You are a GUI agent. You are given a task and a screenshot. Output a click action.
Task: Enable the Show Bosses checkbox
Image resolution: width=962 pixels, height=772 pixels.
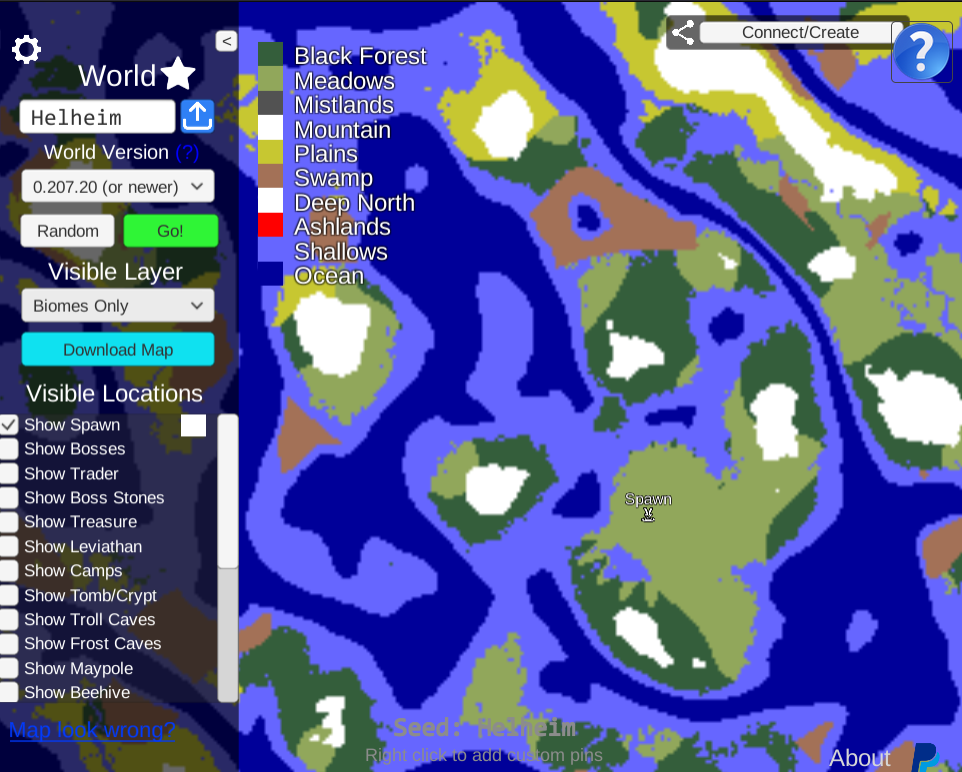click(x=9, y=449)
